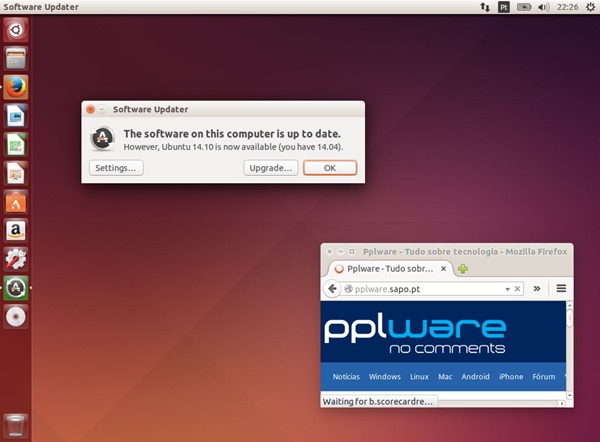Open the Files manager from the launcher
The image size is (600, 442).
click(x=16, y=59)
